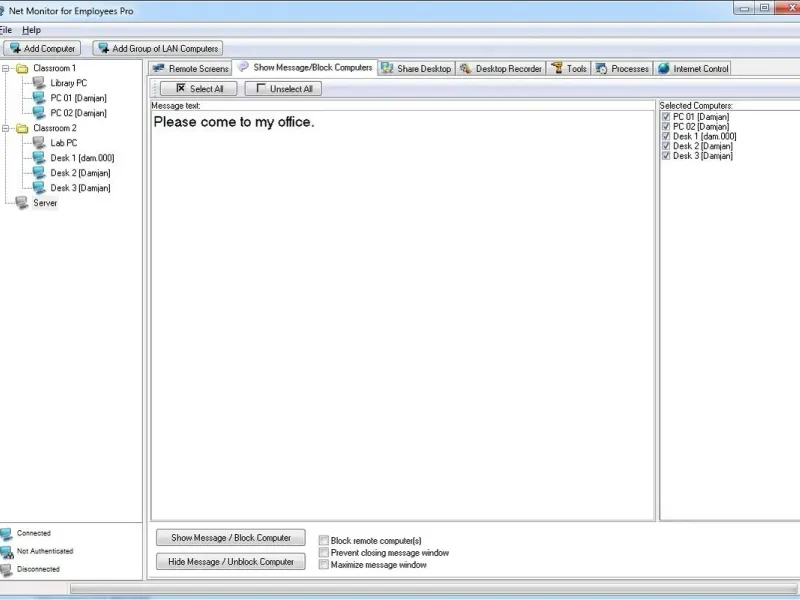Click the Add Group of LAN Computers icon
The height and width of the screenshot is (600, 800).
point(104,48)
